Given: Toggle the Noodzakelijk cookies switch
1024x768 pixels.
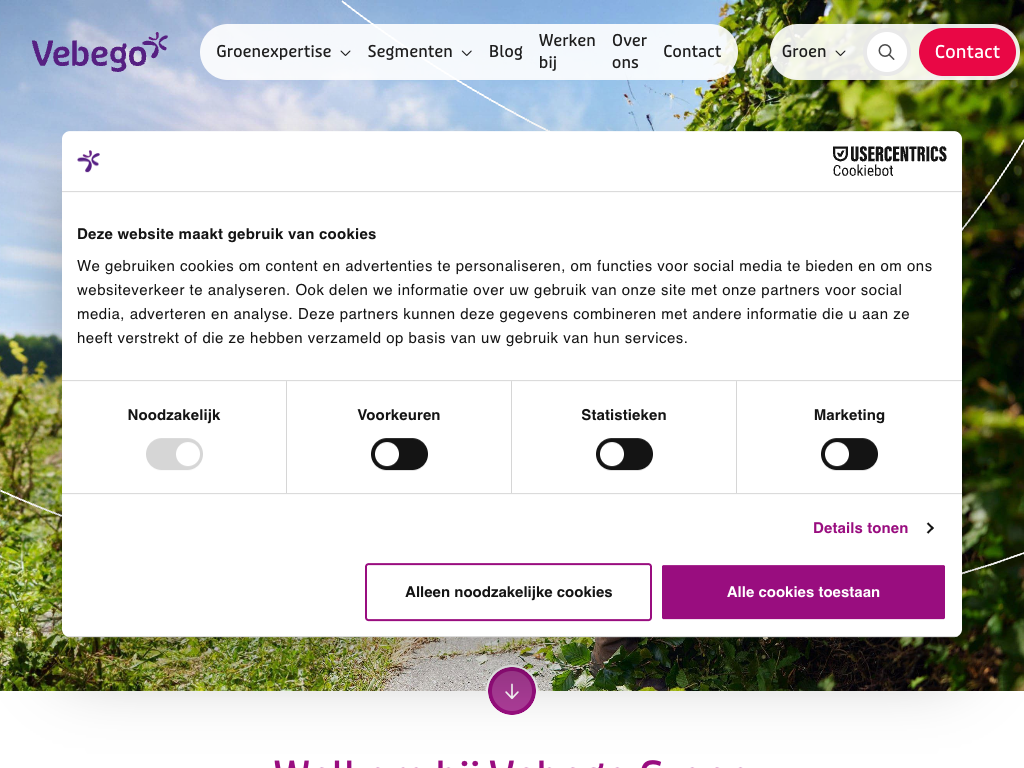Looking at the screenshot, I should 174,455.
